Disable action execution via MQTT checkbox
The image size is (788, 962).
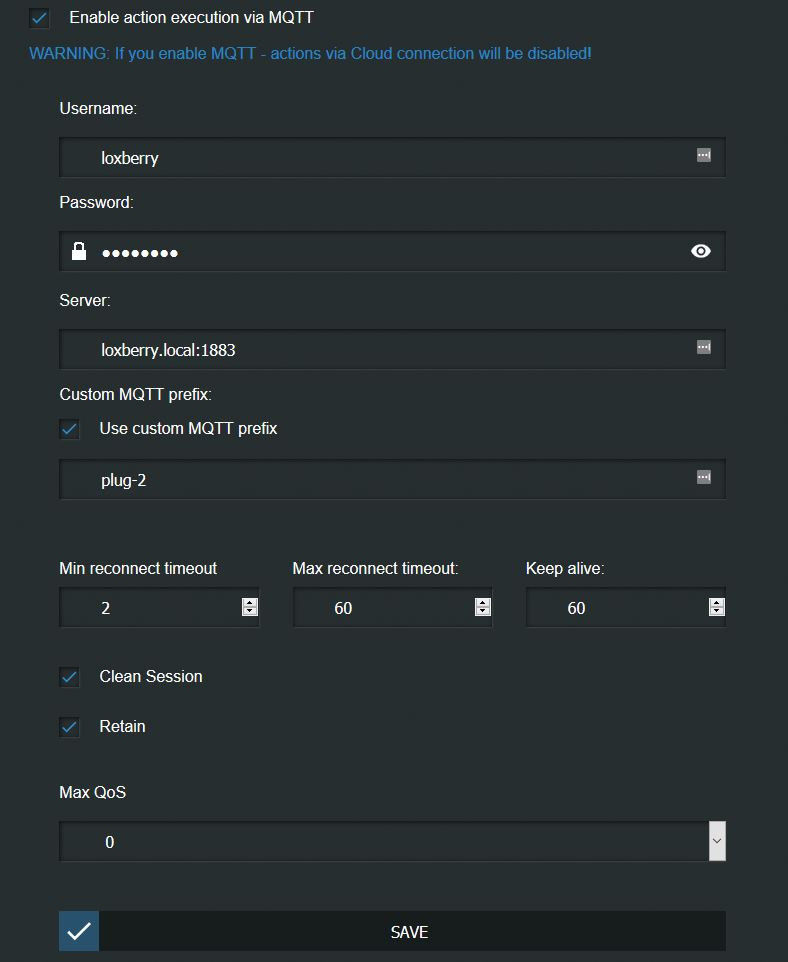tap(39, 18)
